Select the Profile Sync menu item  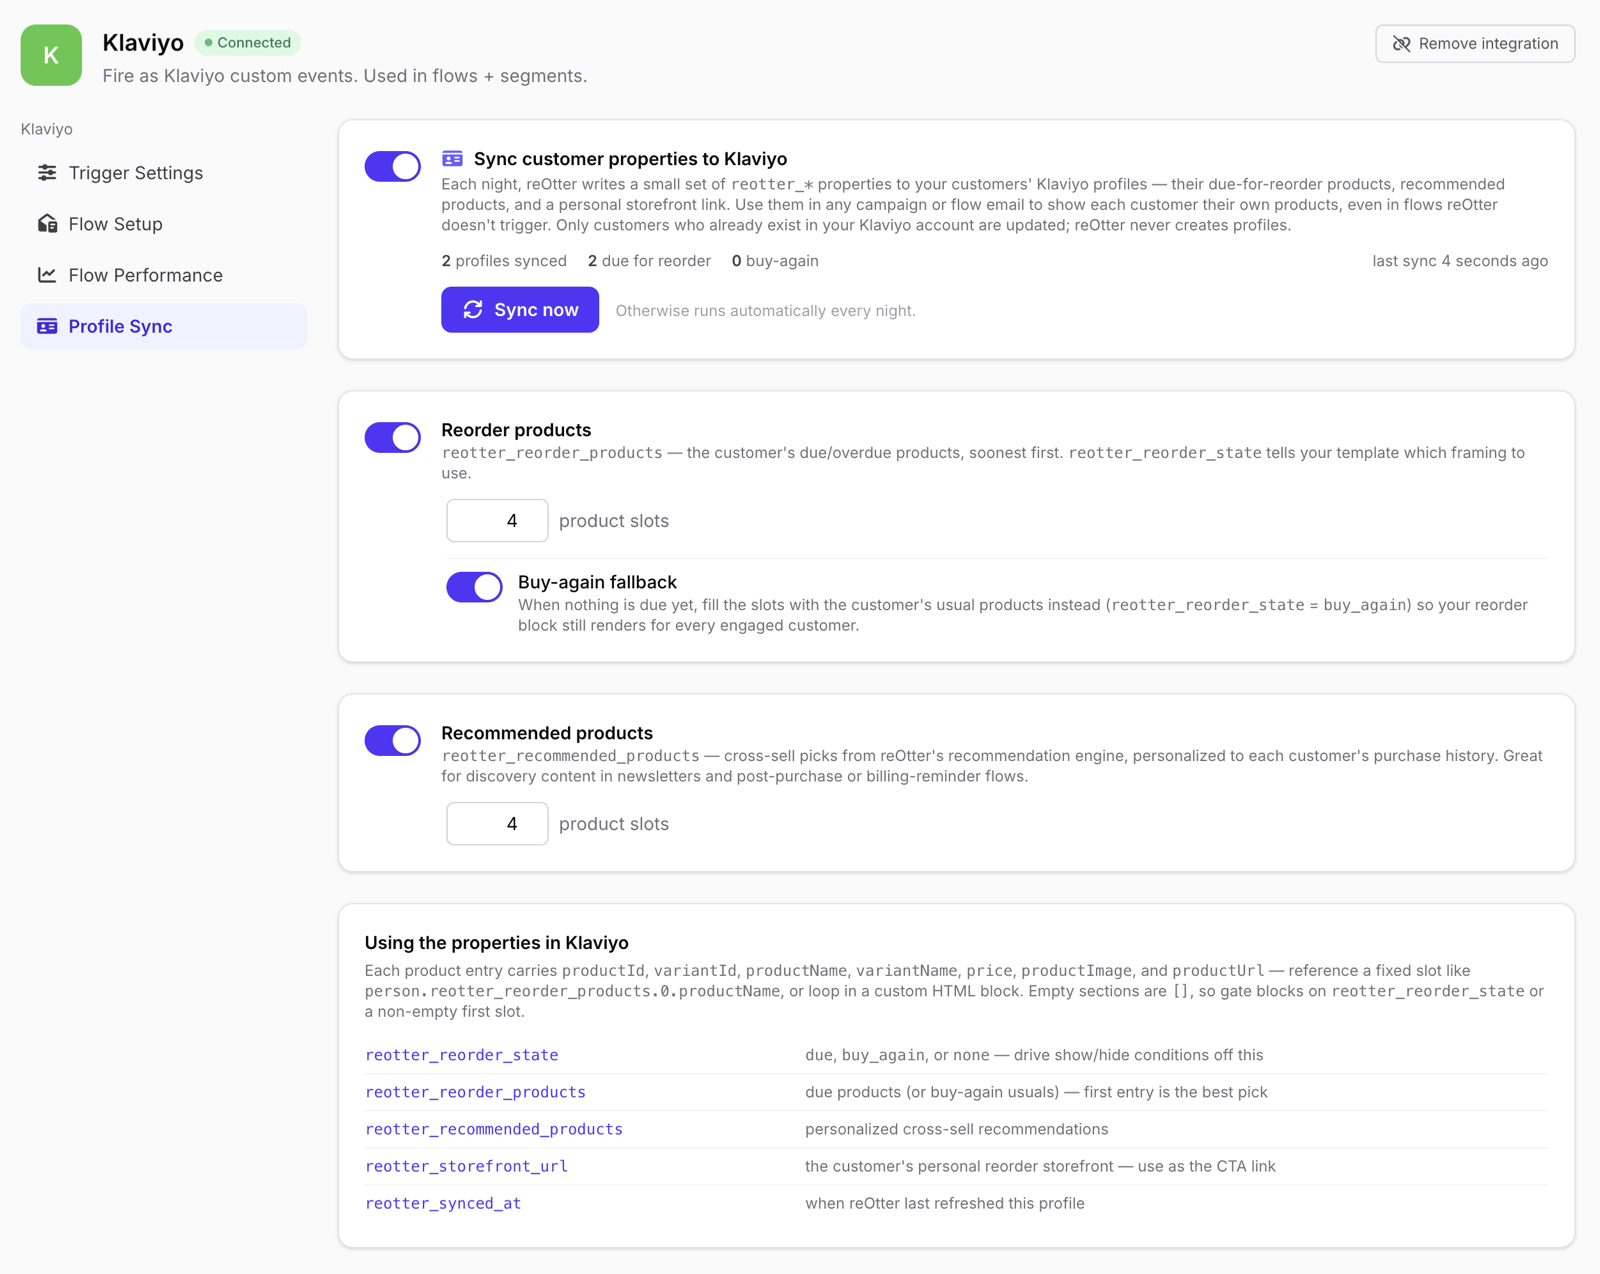click(164, 326)
